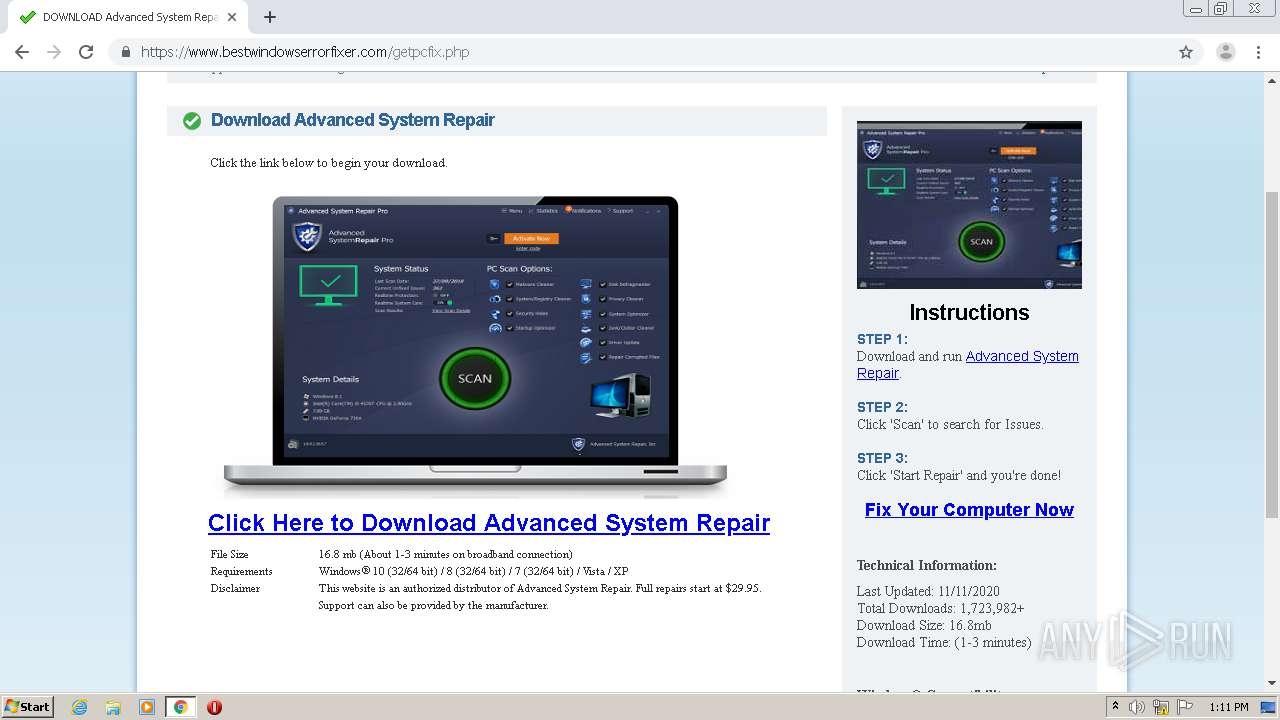Viewport: 1280px width, 720px height.
Task: Switch to Chrome on the taskbar
Action: 181,707
